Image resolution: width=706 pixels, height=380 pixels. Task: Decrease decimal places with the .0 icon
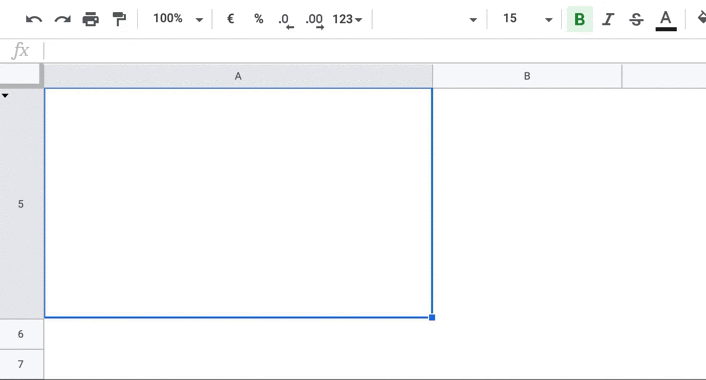(285, 20)
